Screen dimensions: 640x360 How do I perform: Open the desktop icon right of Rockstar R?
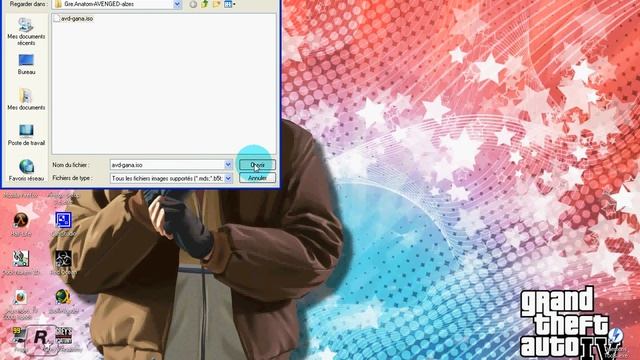pyautogui.click(x=64, y=336)
